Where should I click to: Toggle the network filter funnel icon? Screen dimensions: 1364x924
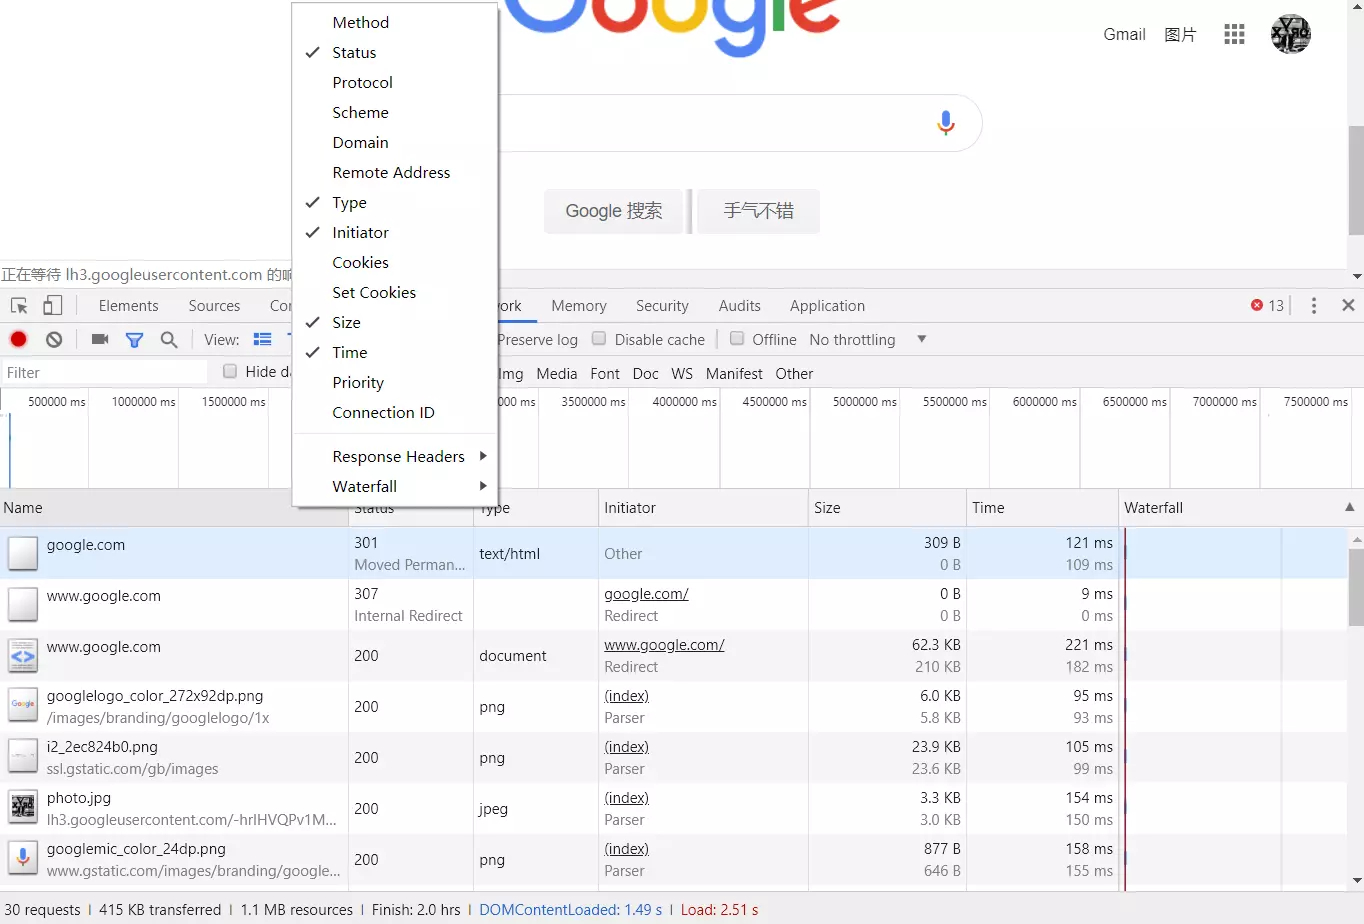(134, 340)
